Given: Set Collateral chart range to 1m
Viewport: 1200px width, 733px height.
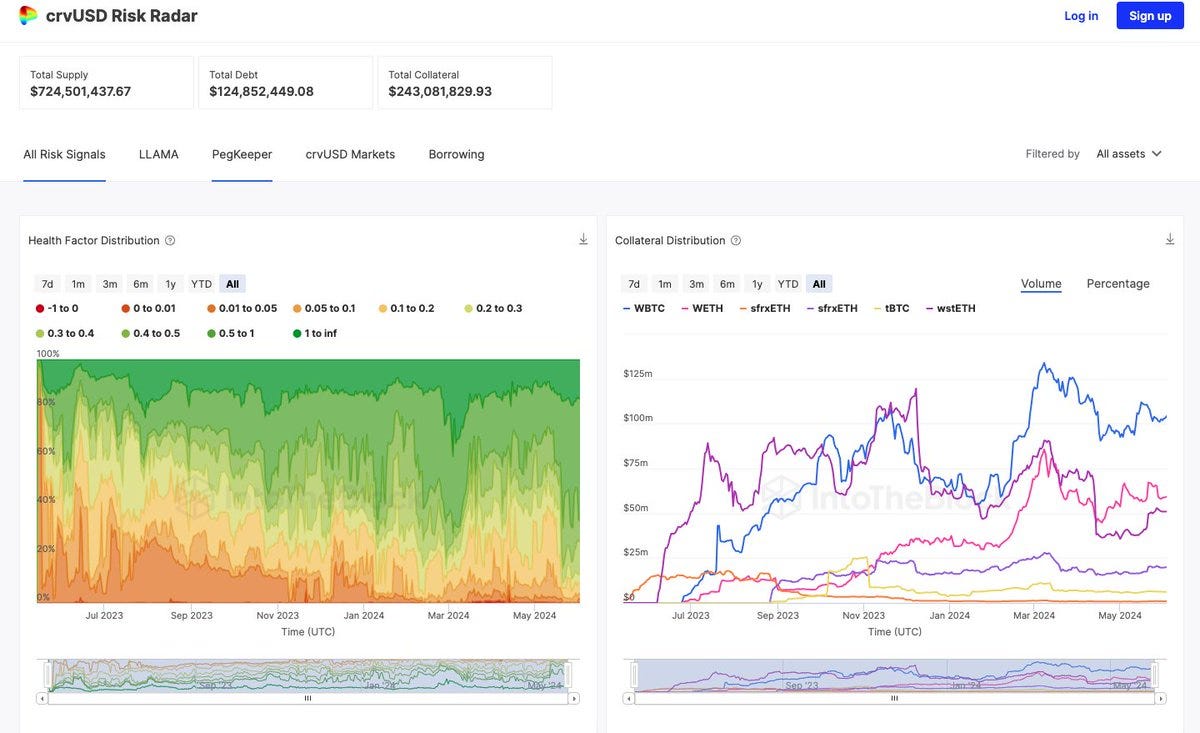Looking at the screenshot, I should click(665, 284).
